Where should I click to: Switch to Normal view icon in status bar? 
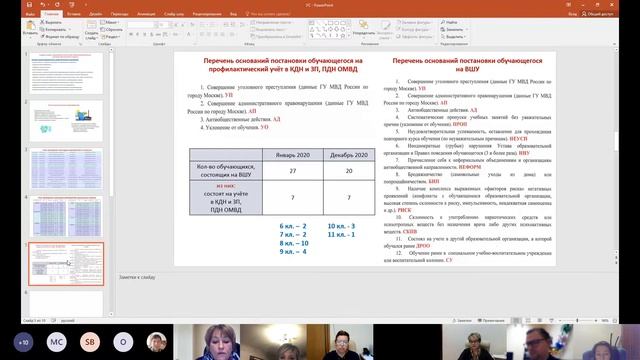click(516, 320)
